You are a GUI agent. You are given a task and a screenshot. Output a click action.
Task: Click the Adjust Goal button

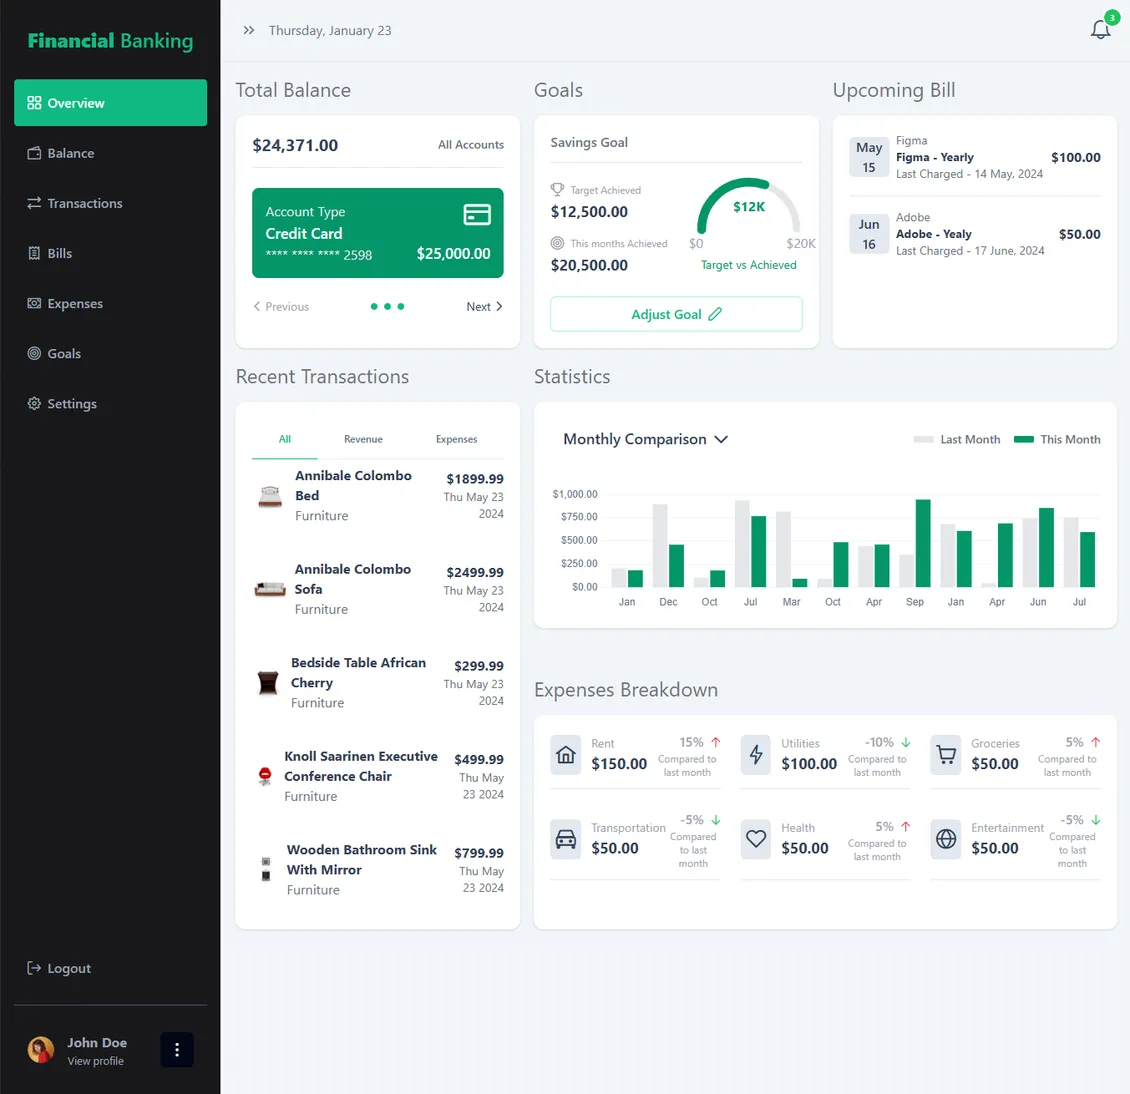coord(676,313)
